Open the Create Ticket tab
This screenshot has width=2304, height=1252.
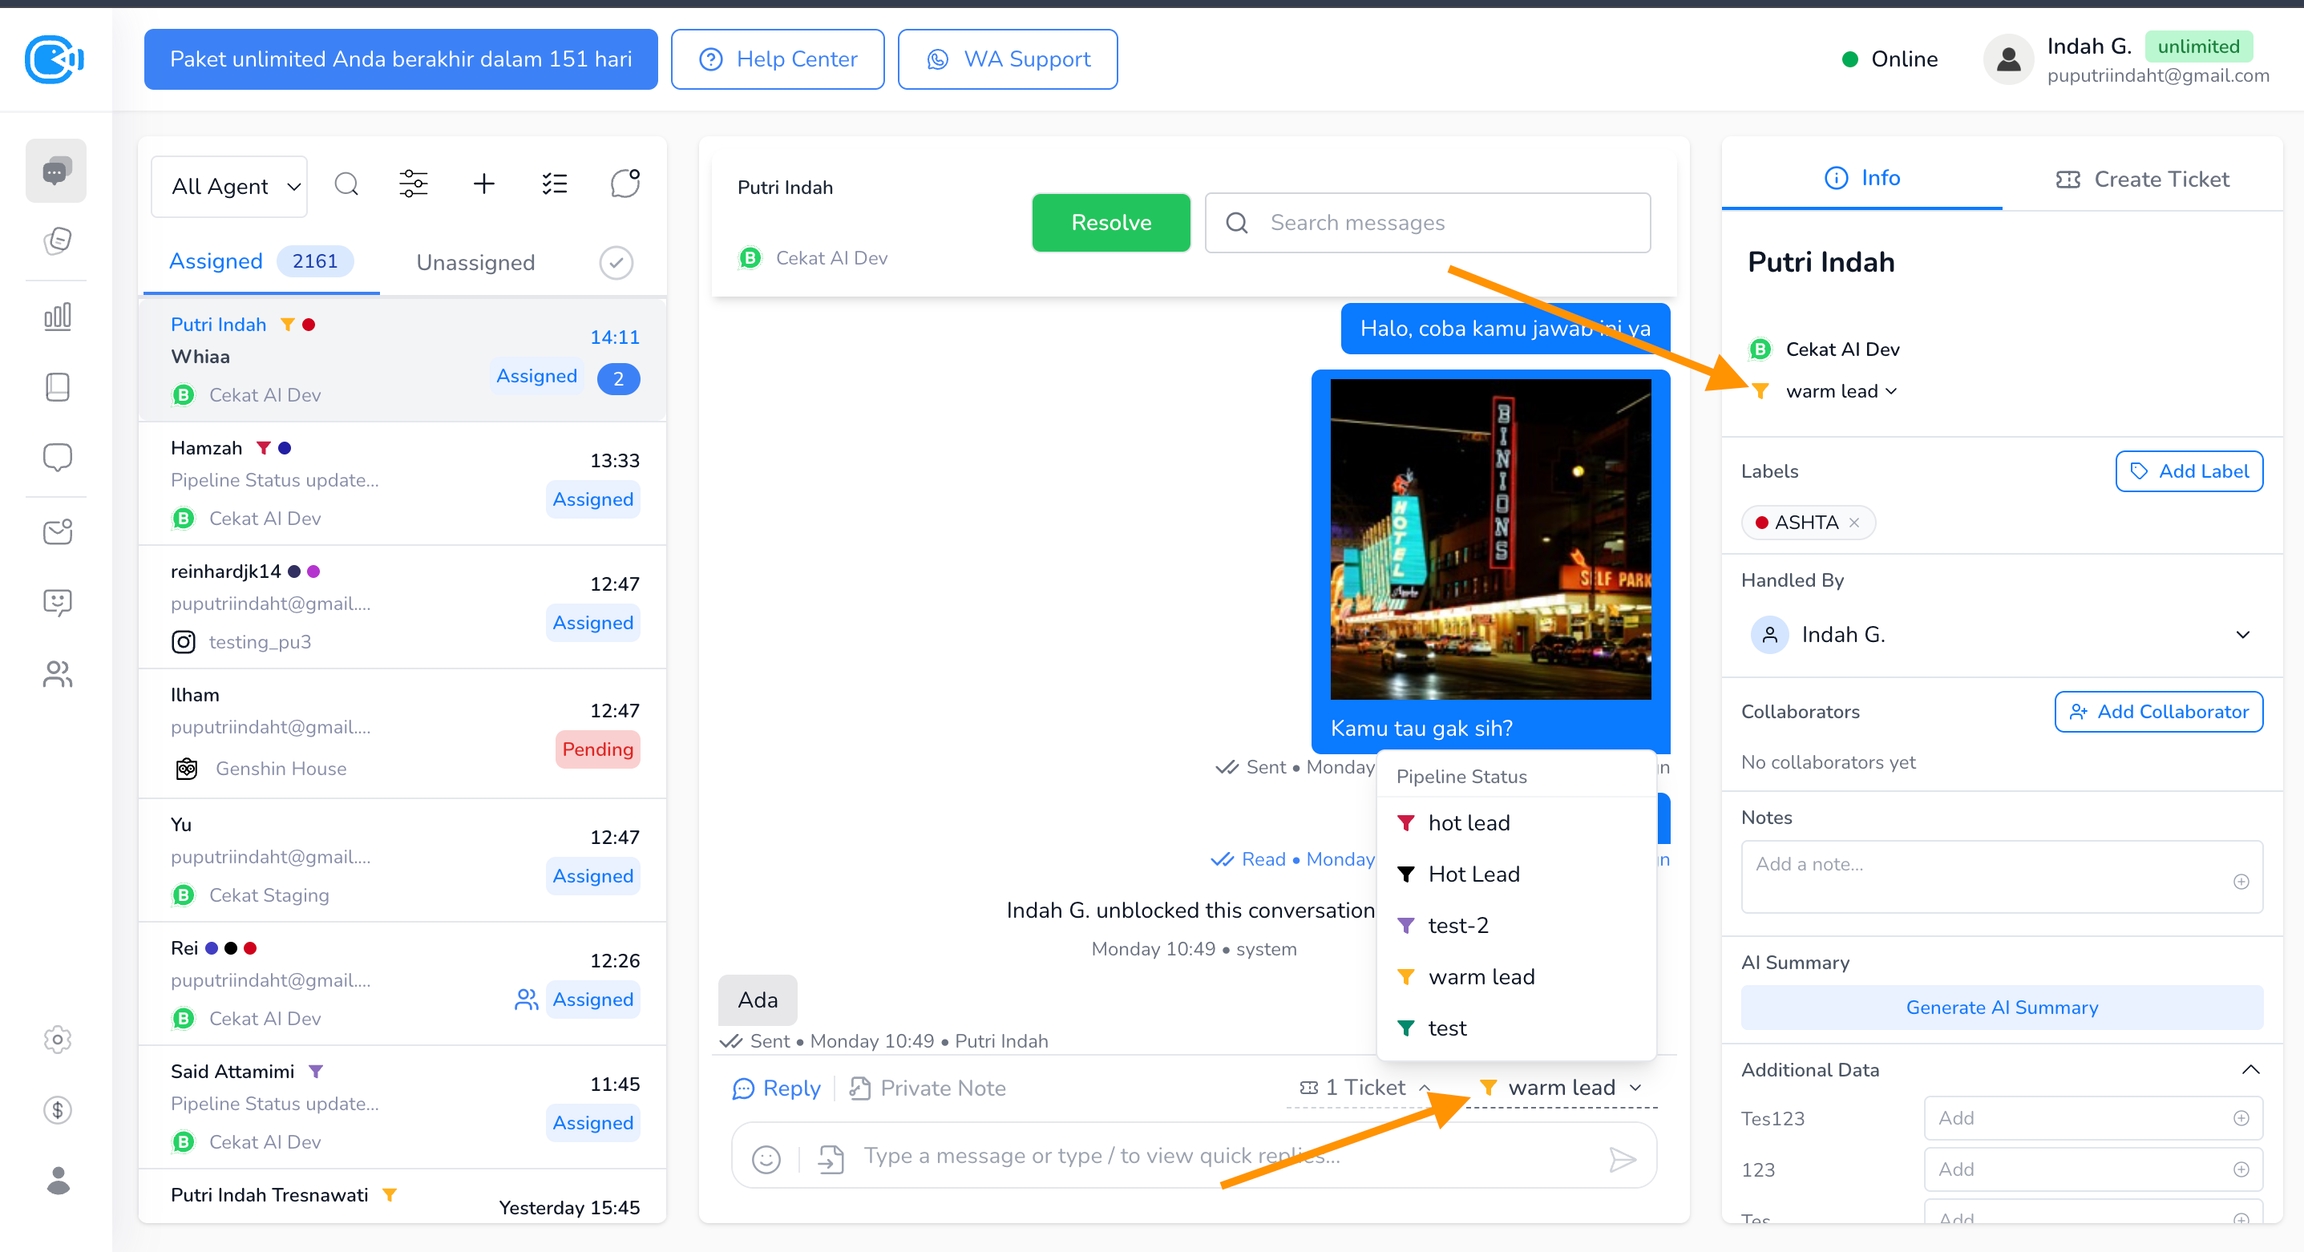coord(2142,179)
